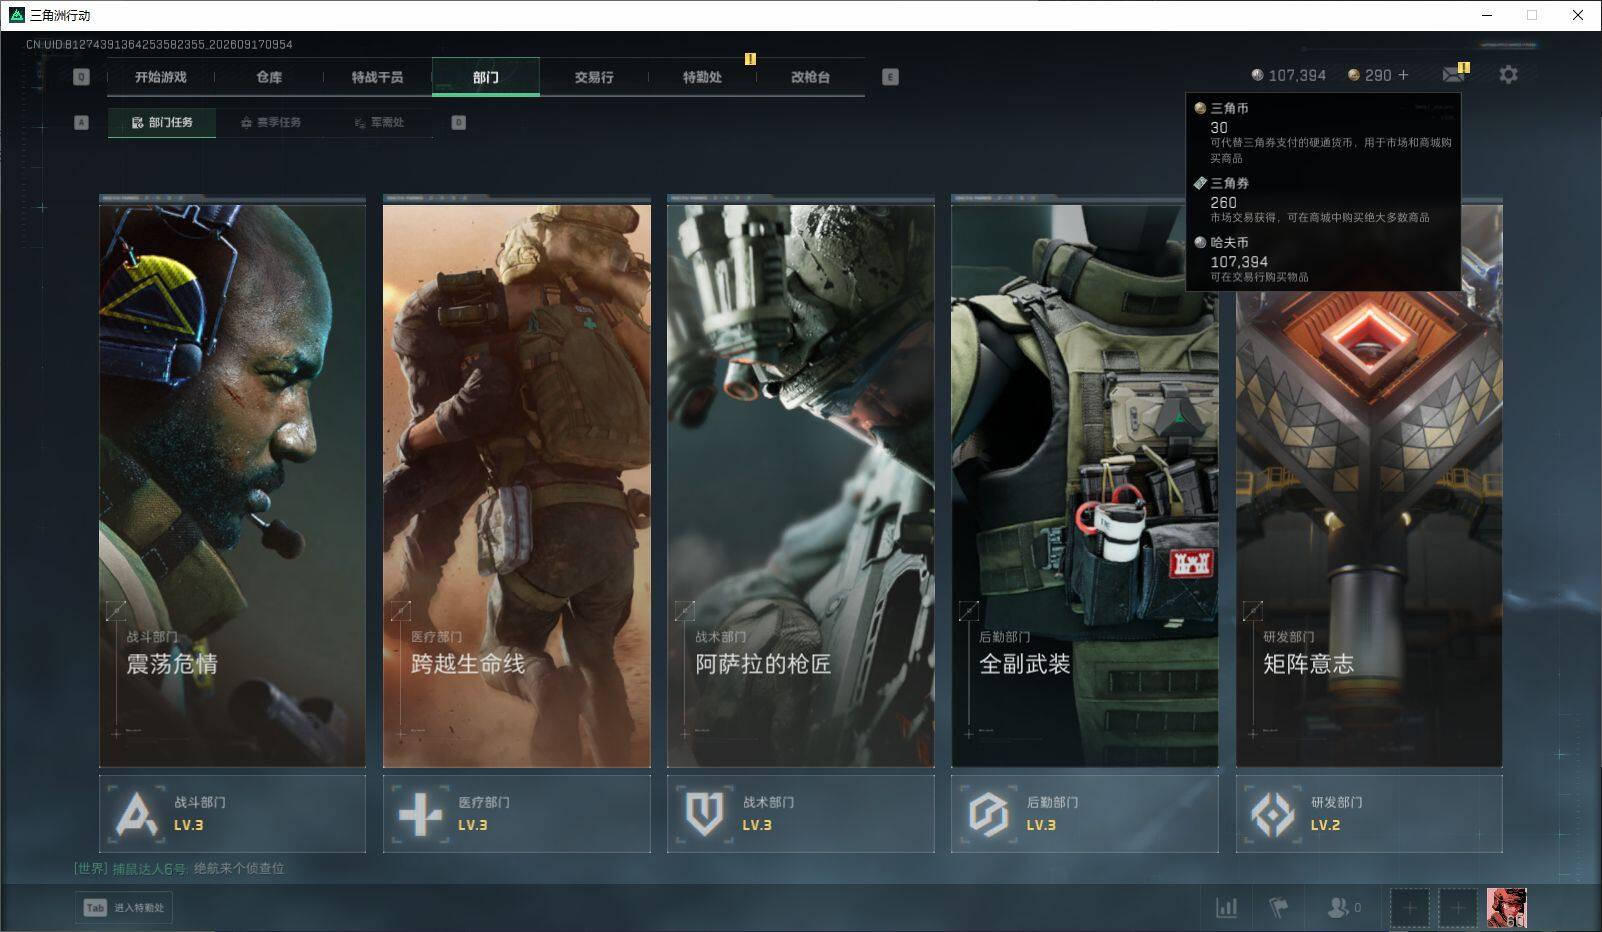
Task: Open the 改枪台 tab
Action: pyautogui.click(x=810, y=77)
